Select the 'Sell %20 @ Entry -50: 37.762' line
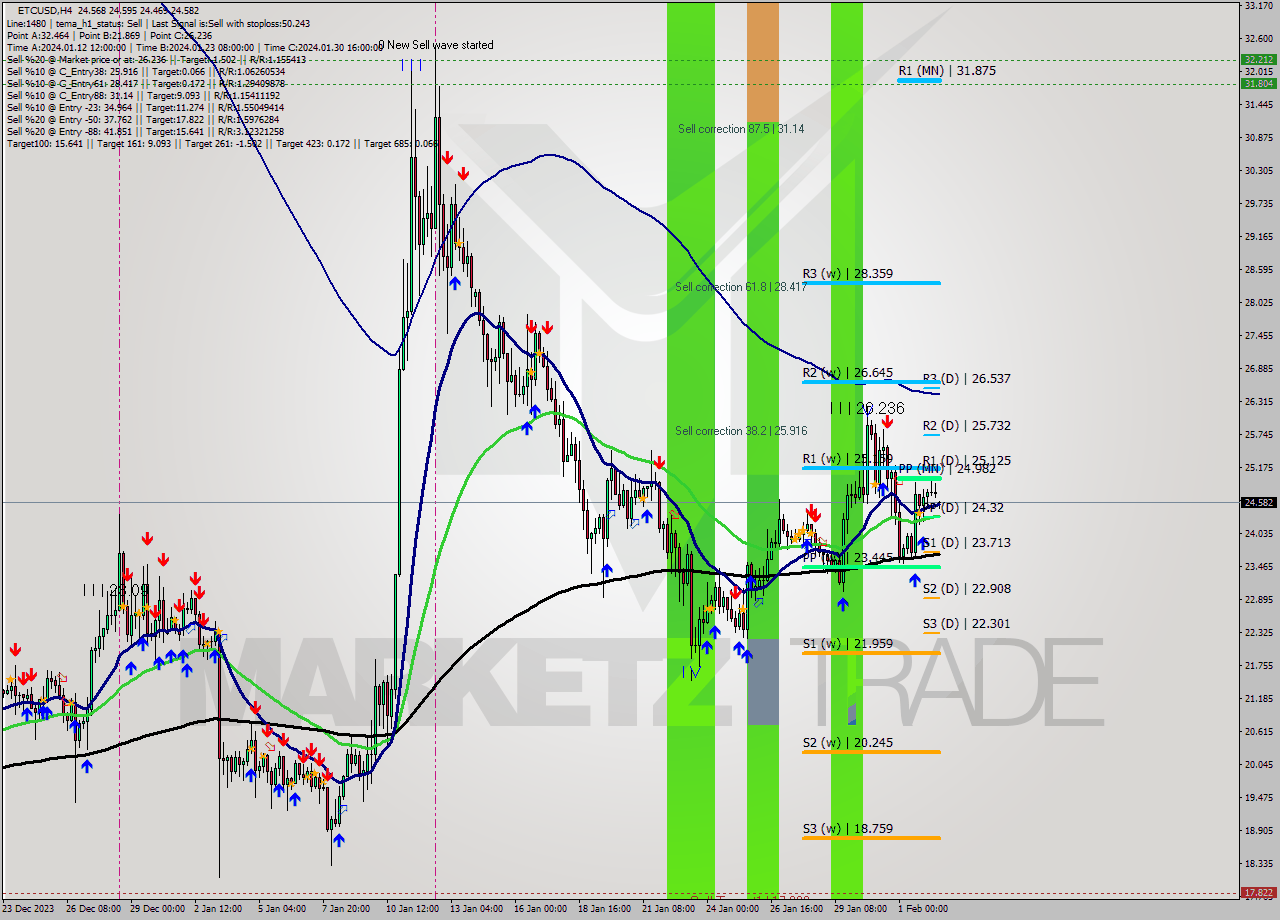Viewport: 1280px width, 920px height. [x=142, y=119]
